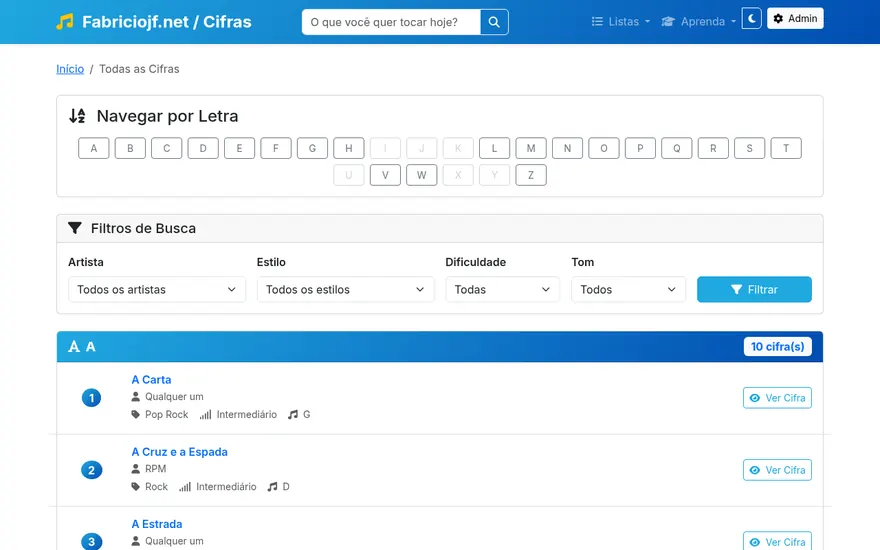The image size is (880, 550).
Task: Jump to letter O songs
Action: coord(604,148)
